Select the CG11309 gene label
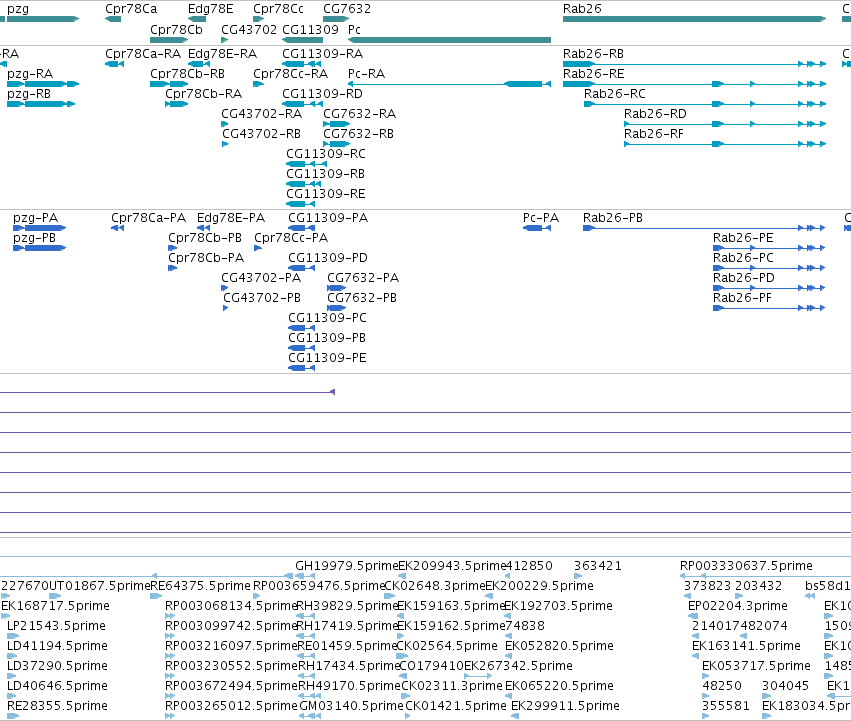This screenshot has height=721, width=851. 310,30
